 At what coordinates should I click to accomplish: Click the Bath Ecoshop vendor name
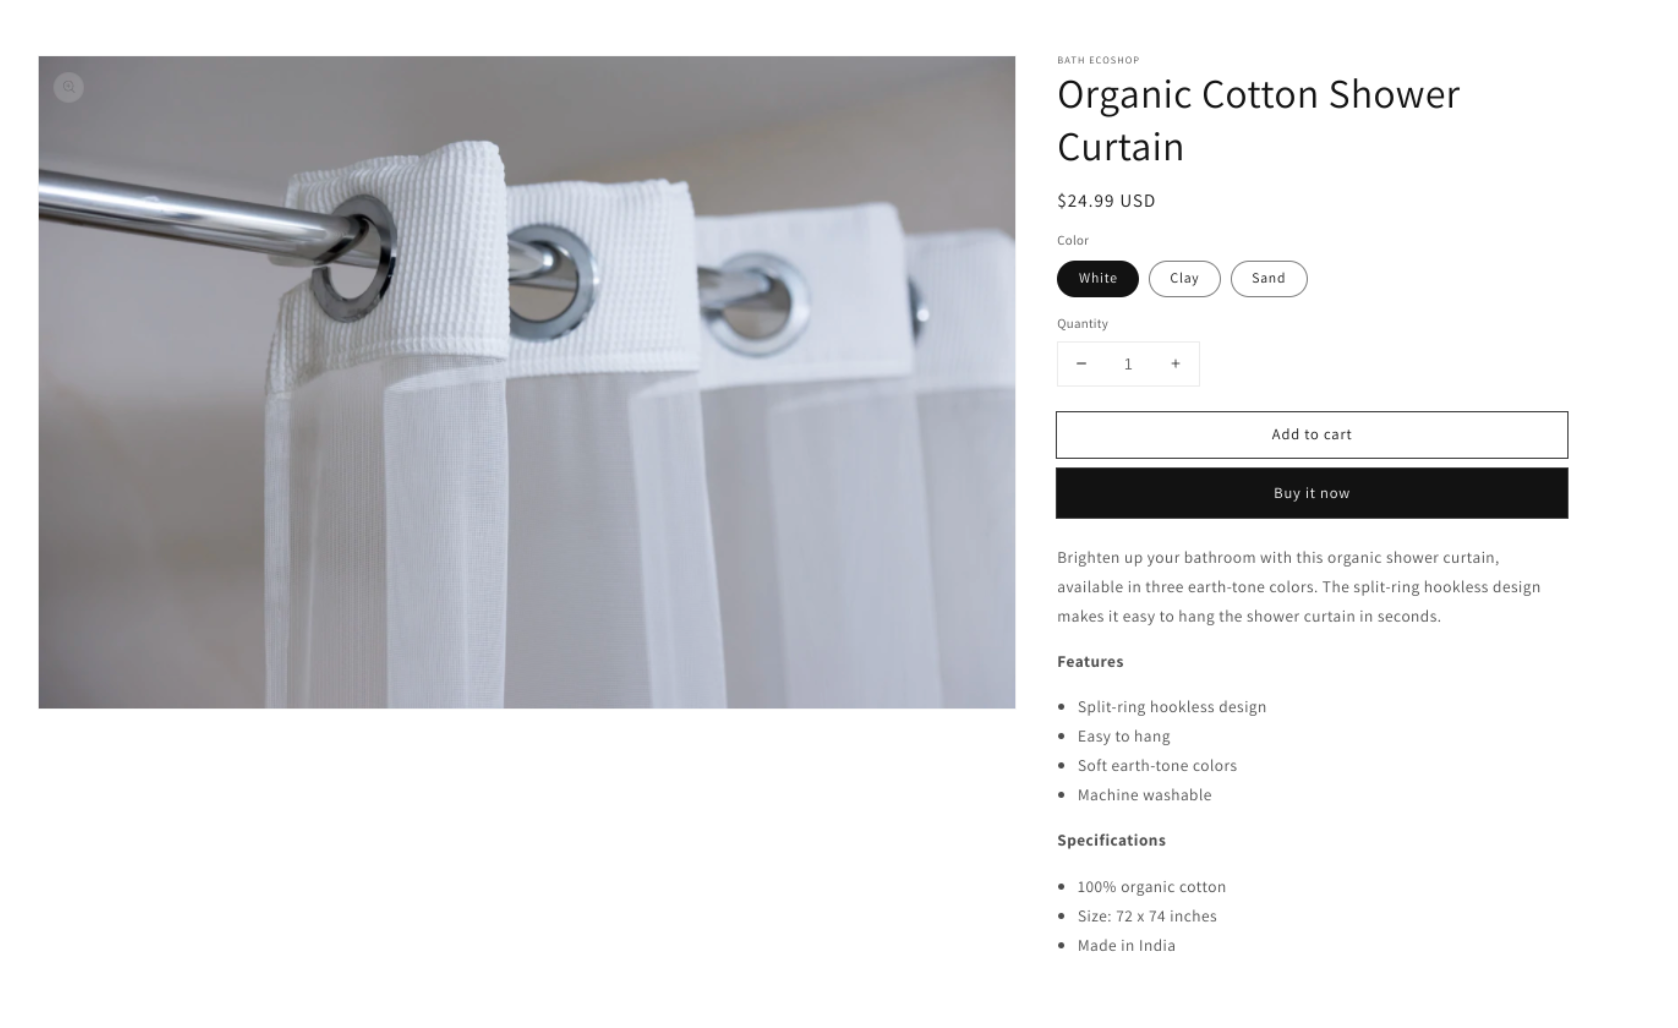pyautogui.click(x=1098, y=60)
